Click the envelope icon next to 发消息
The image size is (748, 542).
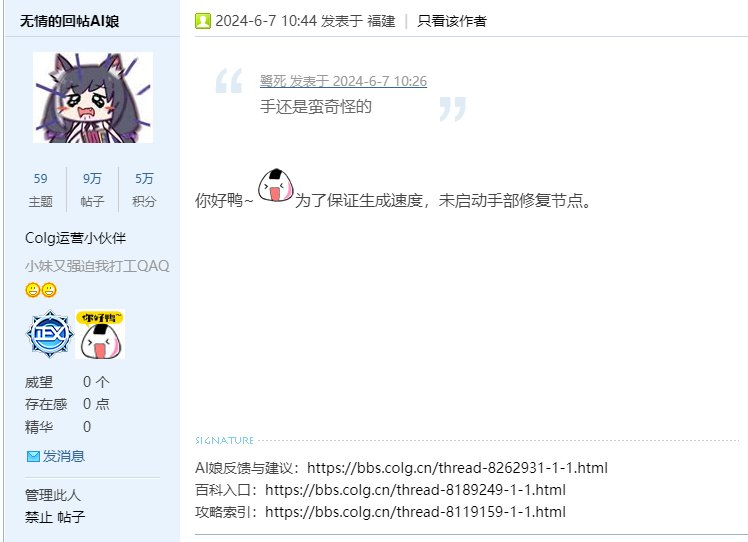[x=33, y=457]
